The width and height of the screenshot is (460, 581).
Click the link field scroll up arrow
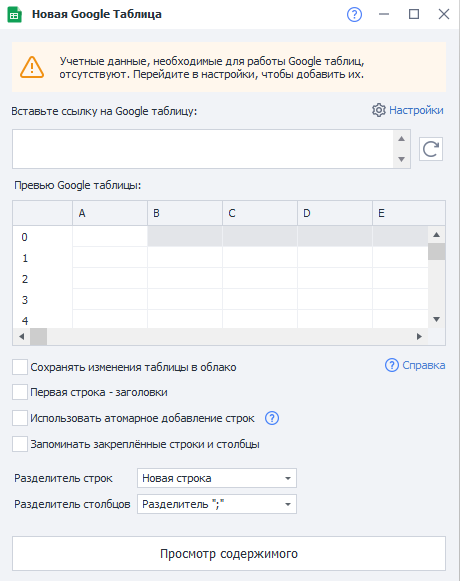(x=401, y=139)
